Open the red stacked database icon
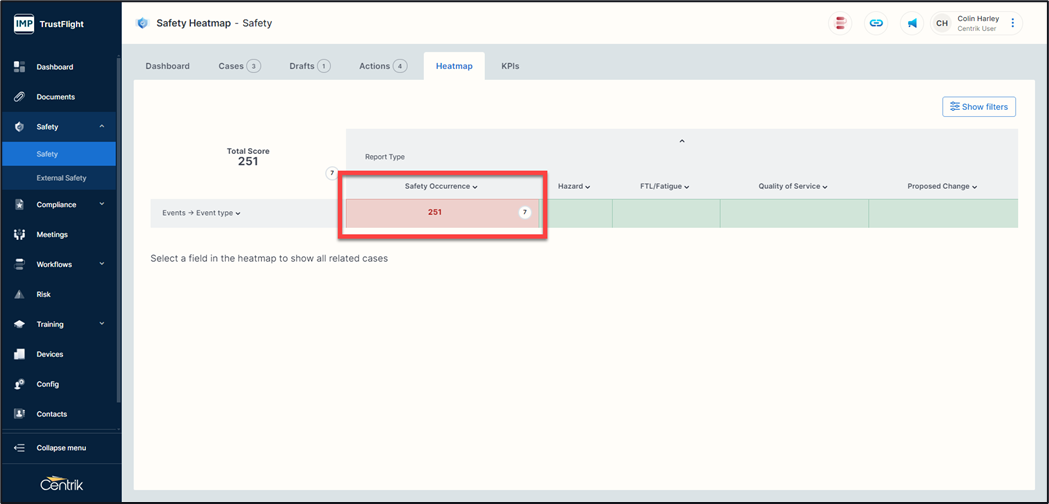 click(841, 23)
